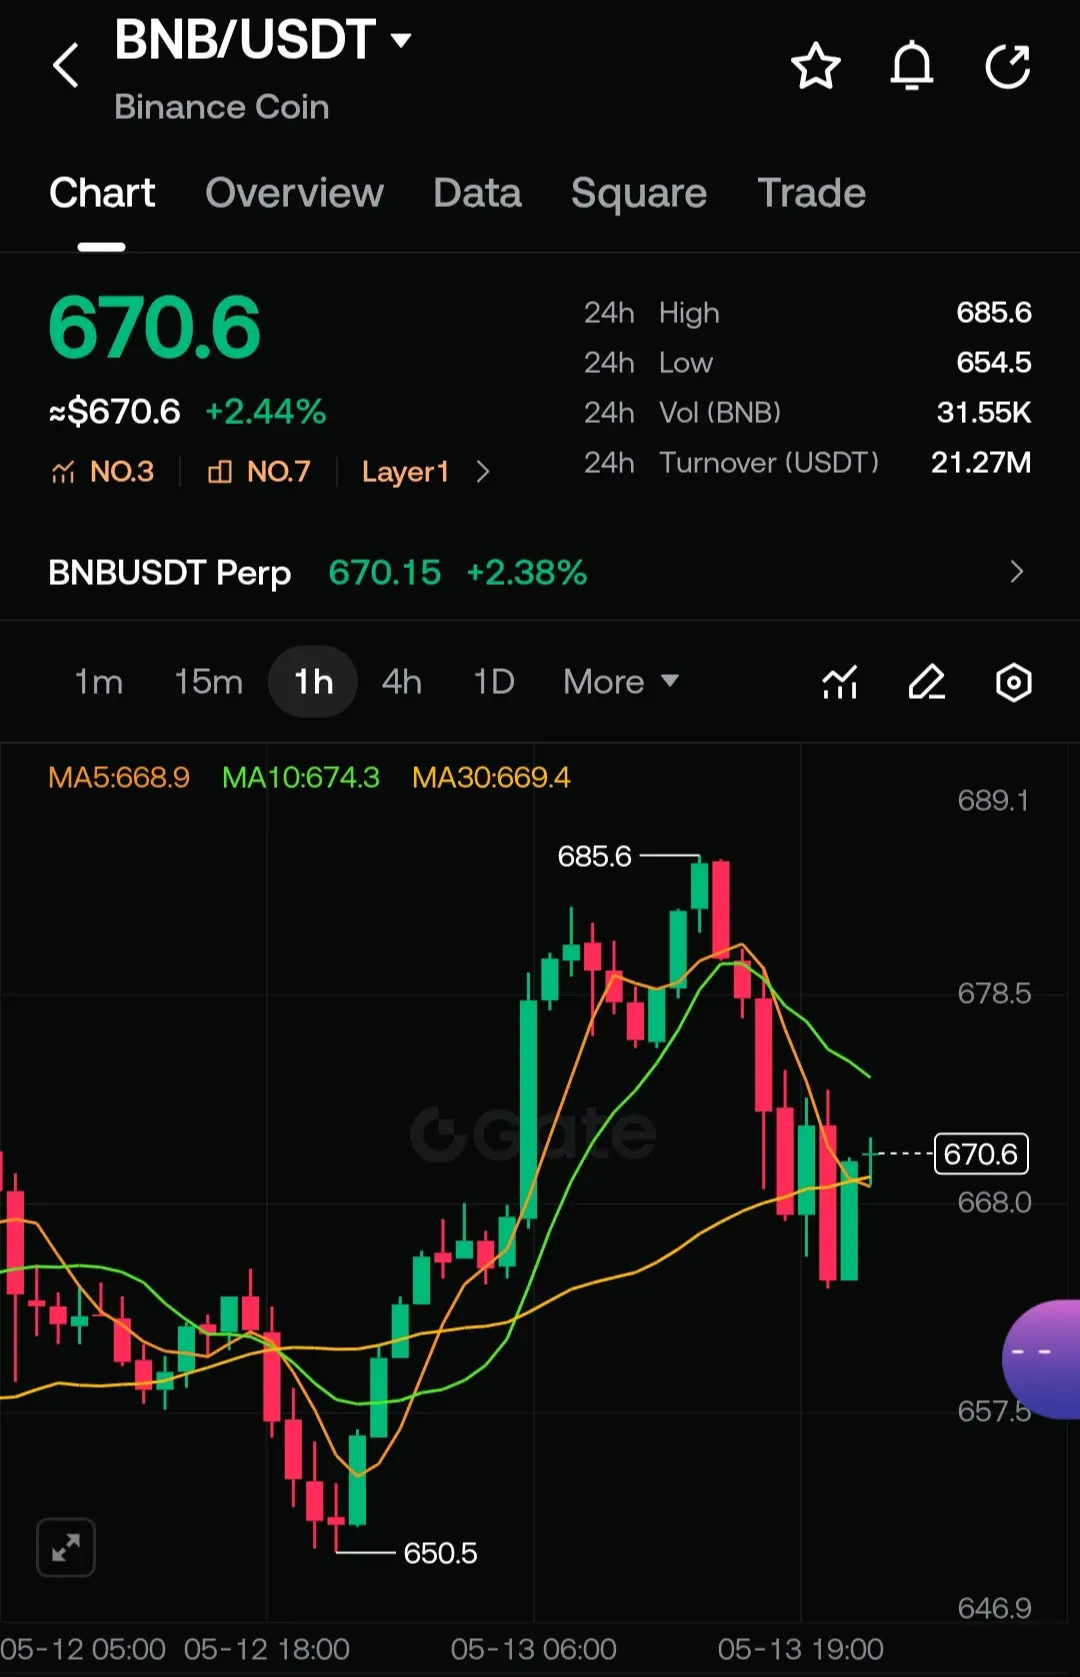
Task: Tap the 05-12 18:00 time axis label
Action: [x=267, y=1649]
